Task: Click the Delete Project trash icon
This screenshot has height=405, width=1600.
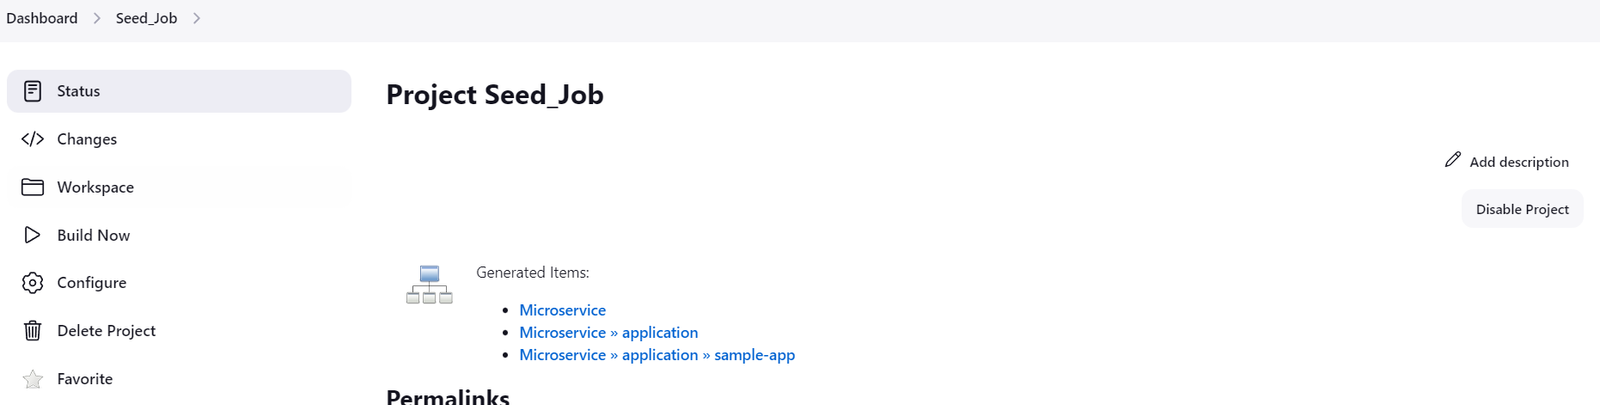Action: click(32, 331)
